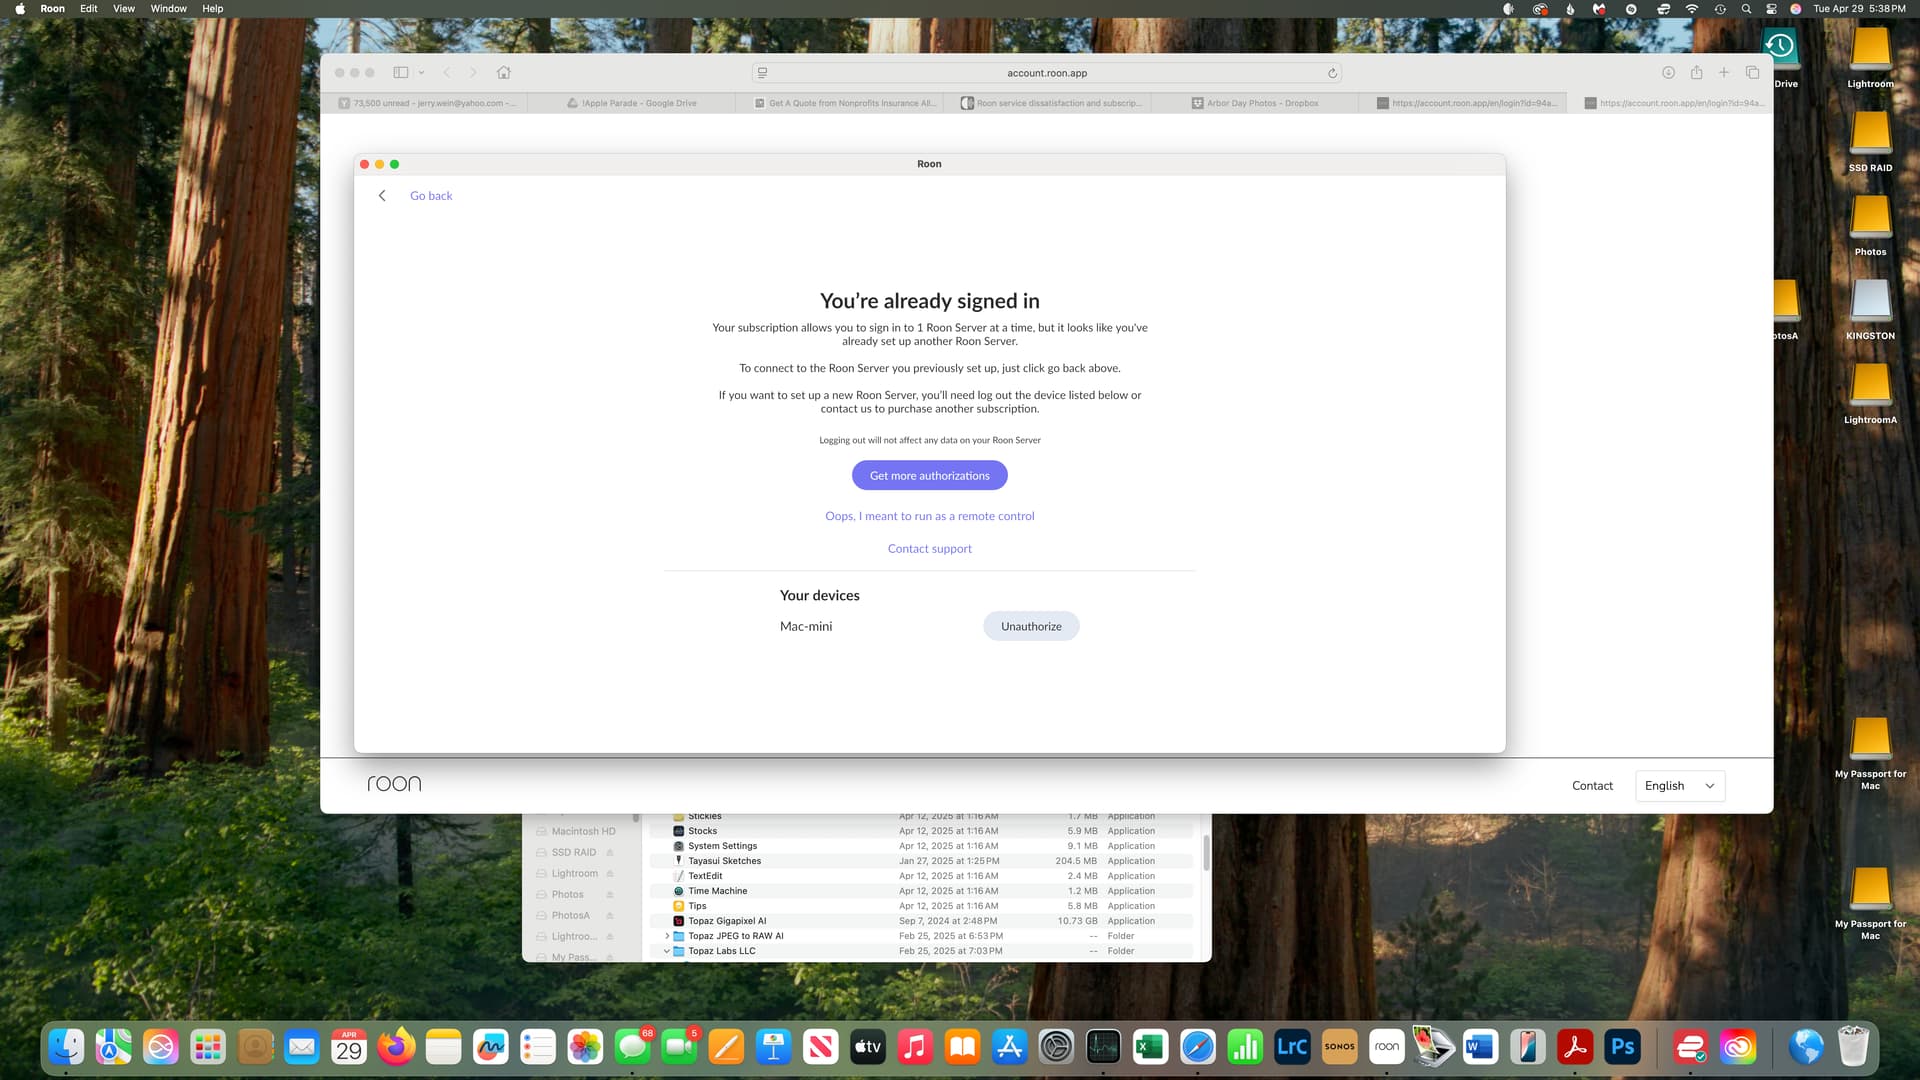The width and height of the screenshot is (1920, 1080).
Task: Click Unauthorize button for Mac-mini
Action: click(1031, 626)
